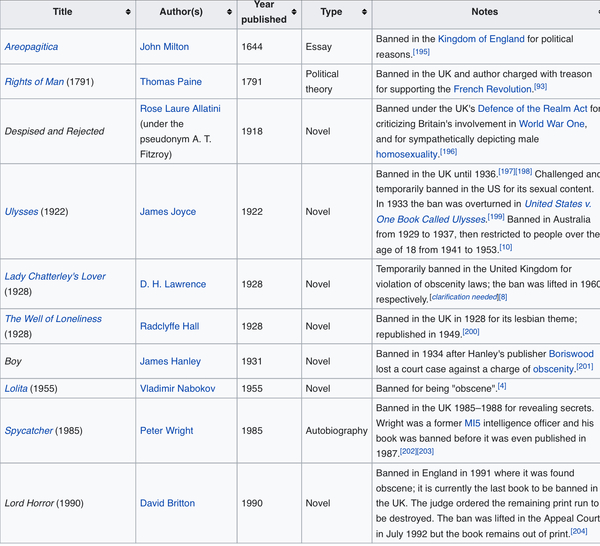The image size is (600, 546).
Task: Click the clarification needed tag
Action: [x=465, y=297]
